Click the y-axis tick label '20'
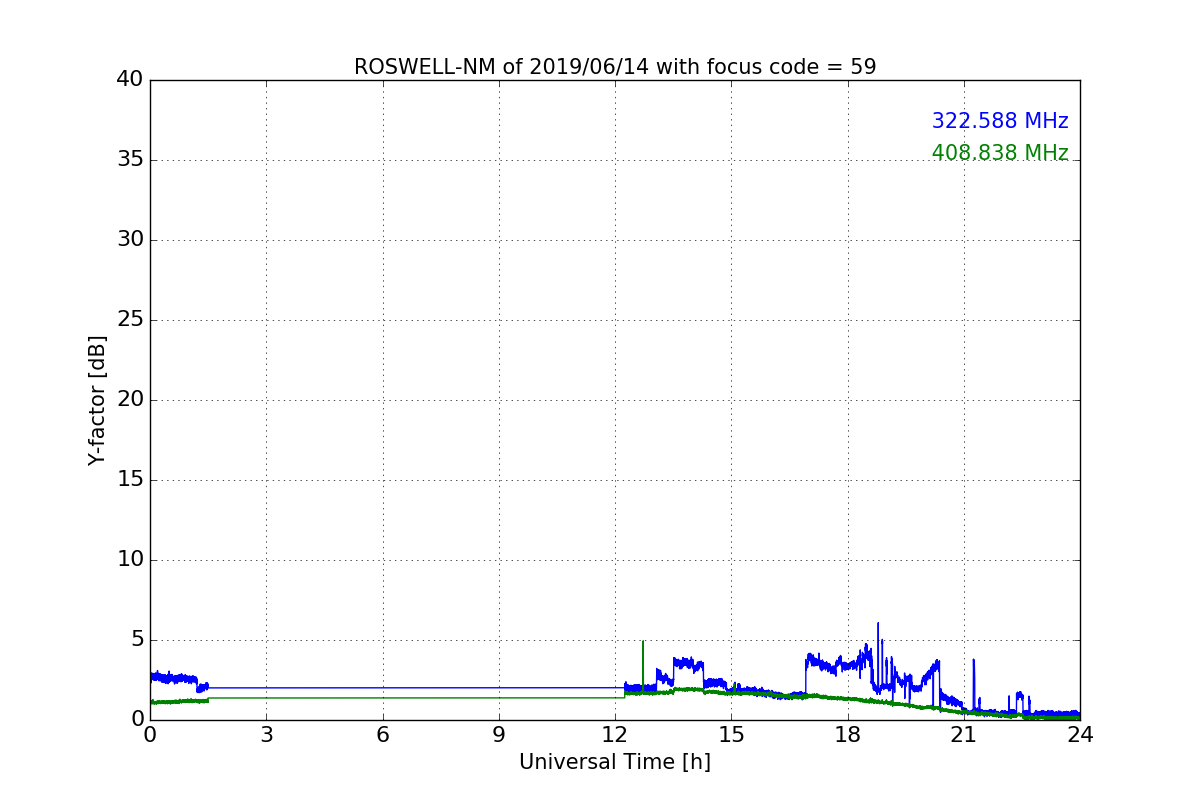The image size is (1200, 800). coord(130,400)
